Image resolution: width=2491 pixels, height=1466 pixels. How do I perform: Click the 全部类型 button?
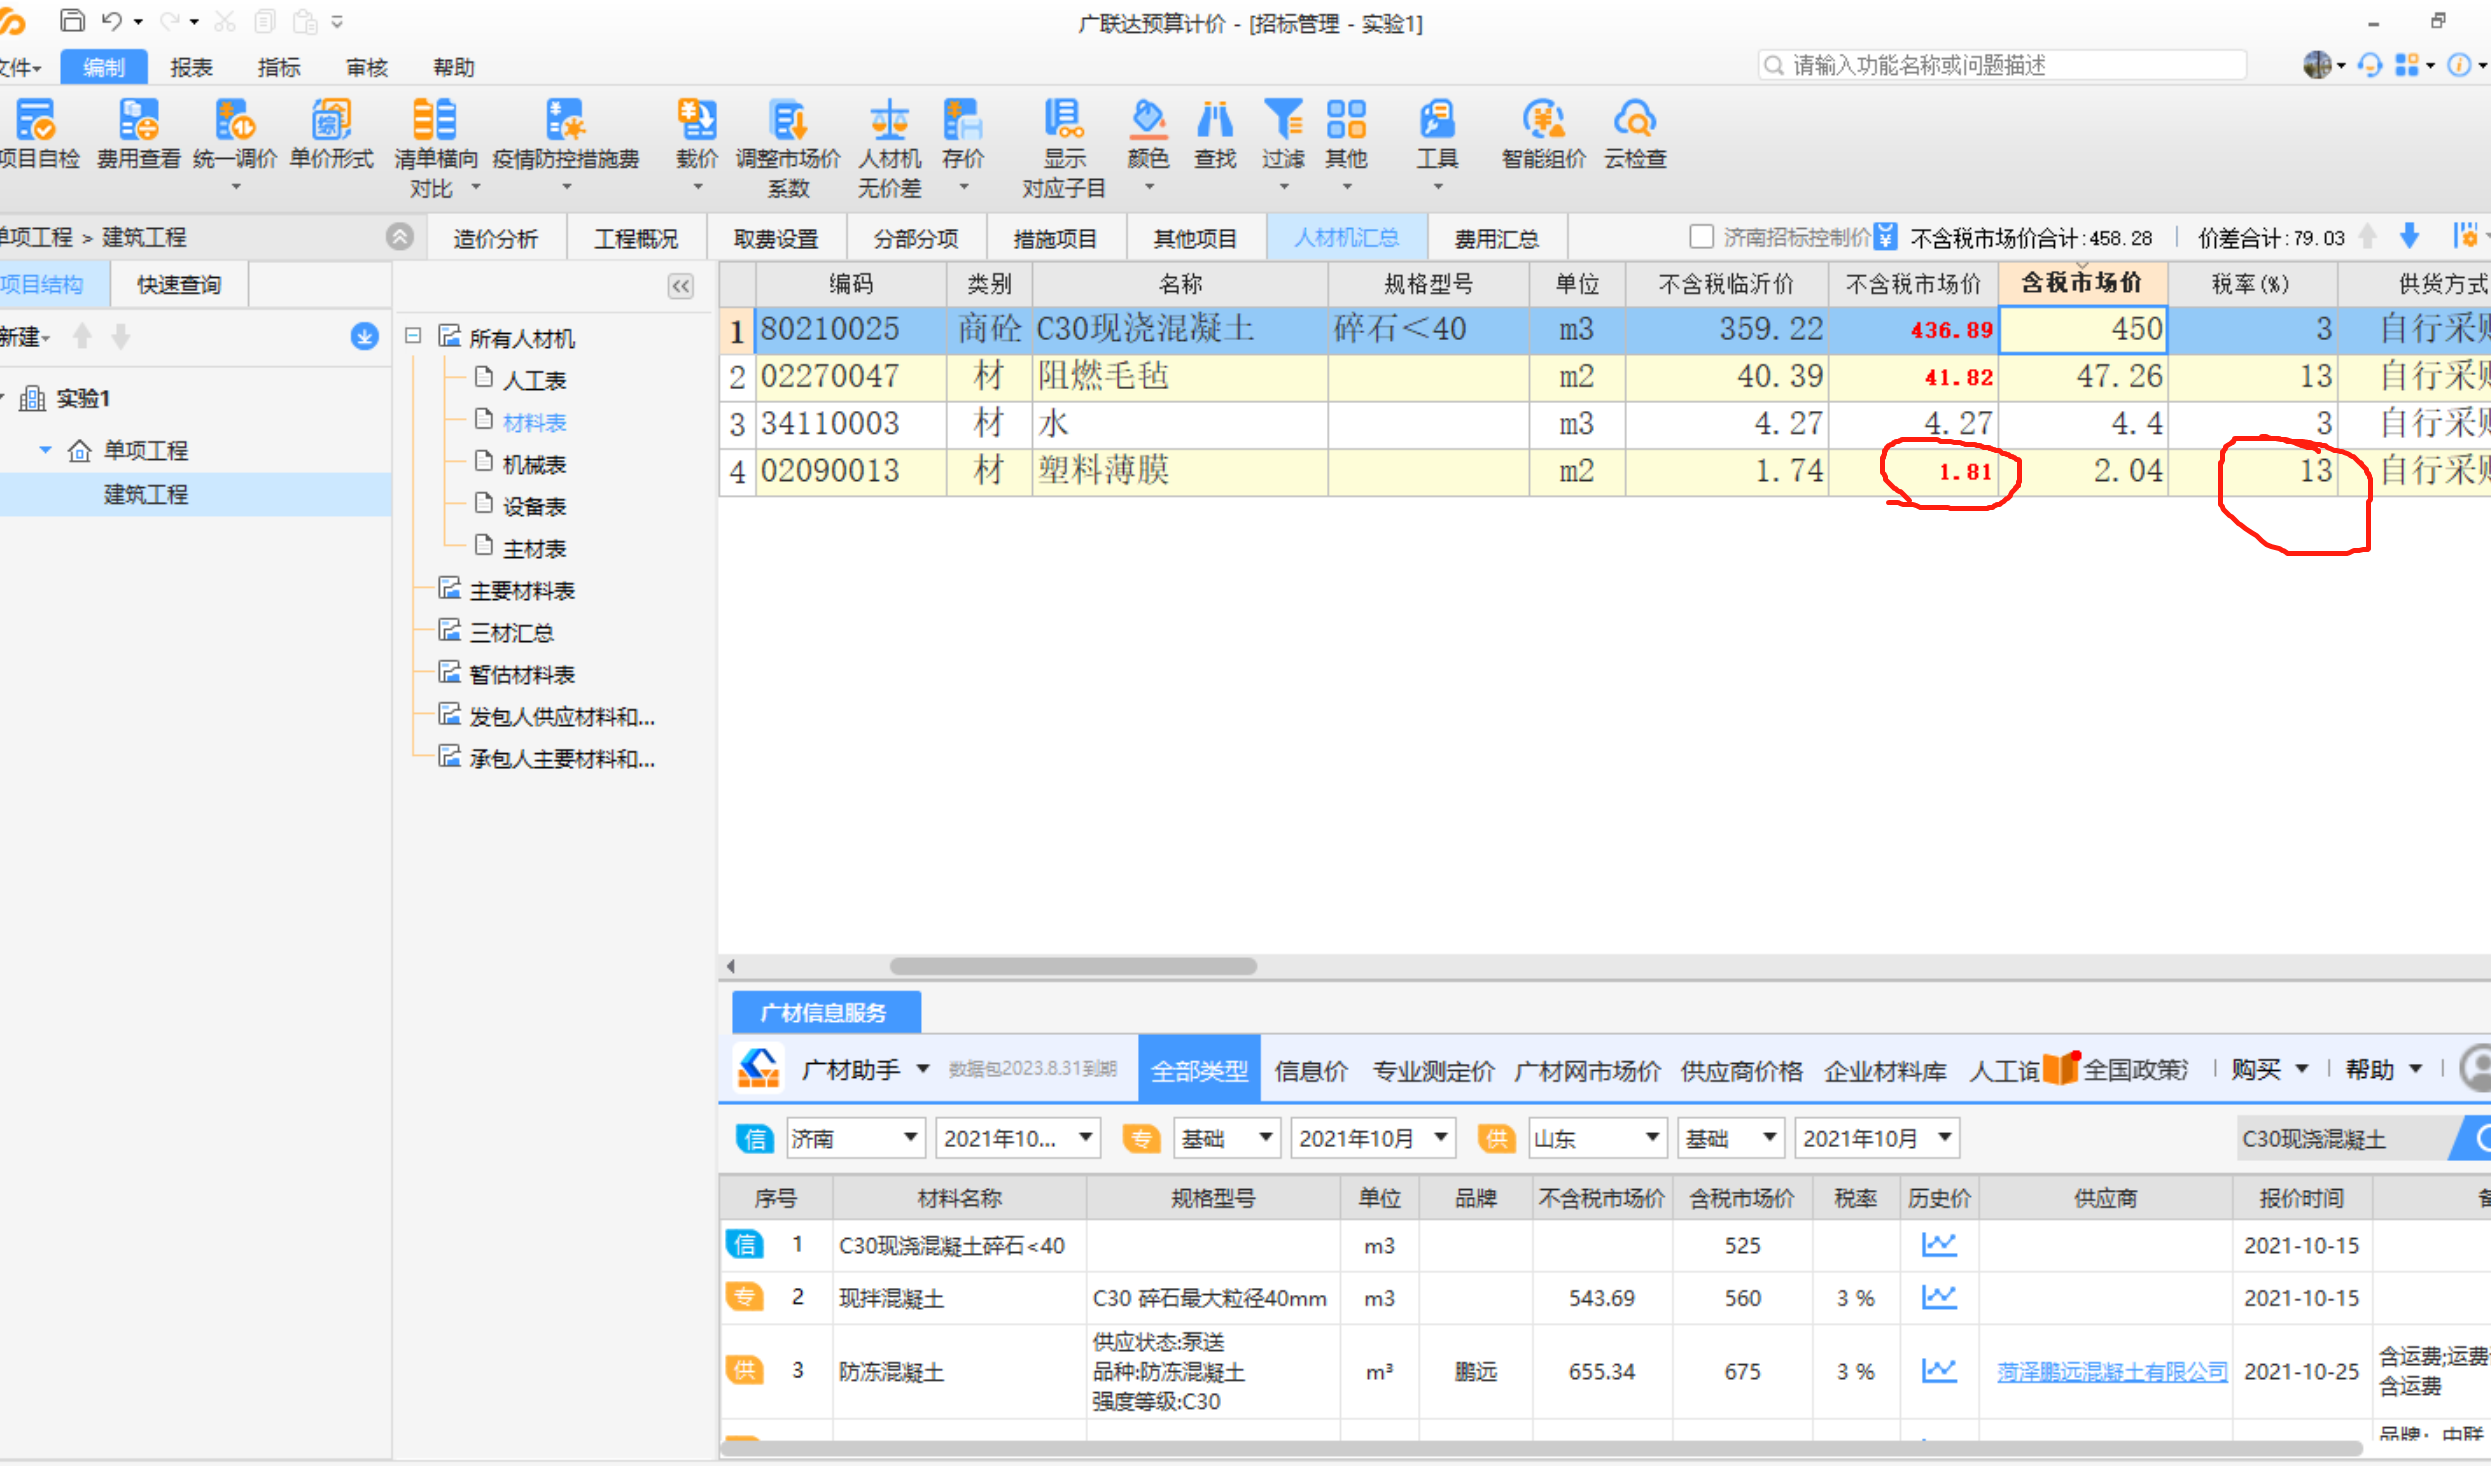click(1199, 1071)
